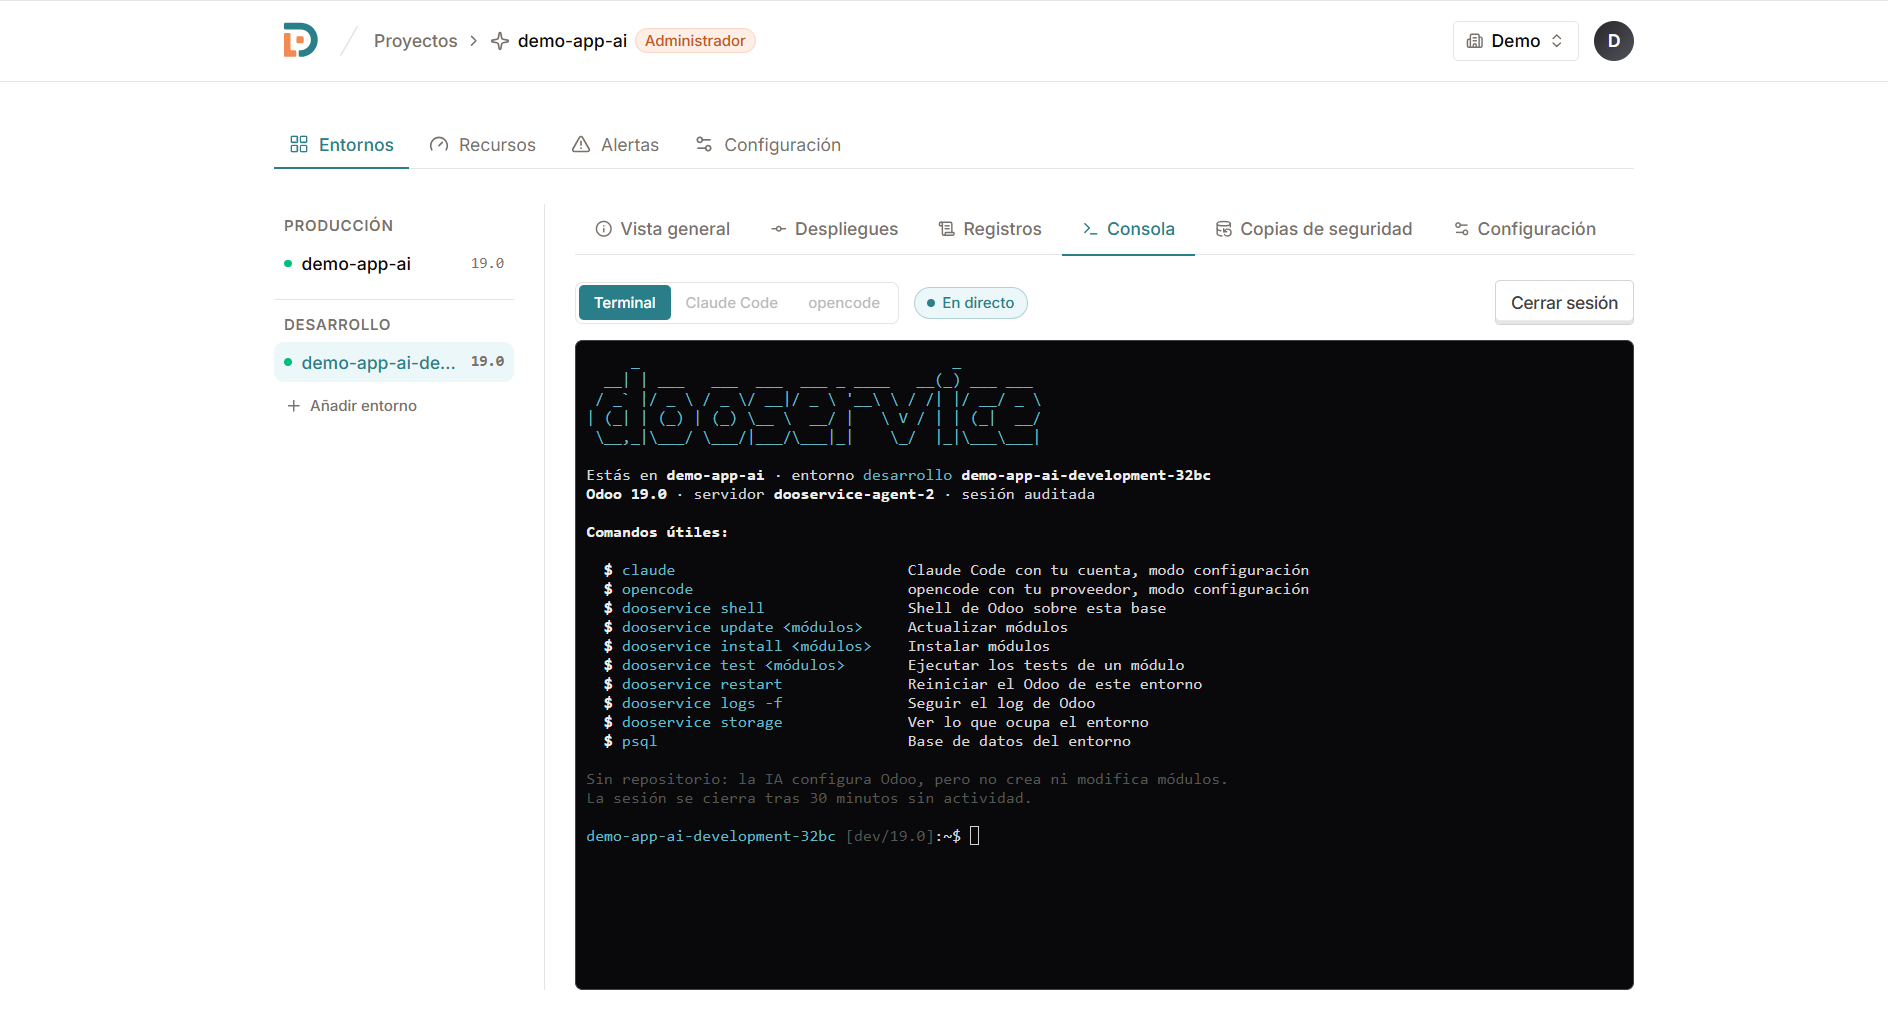The height and width of the screenshot is (1032, 1888).
Task: Click the building icon in Demo selector
Action: tap(1474, 41)
